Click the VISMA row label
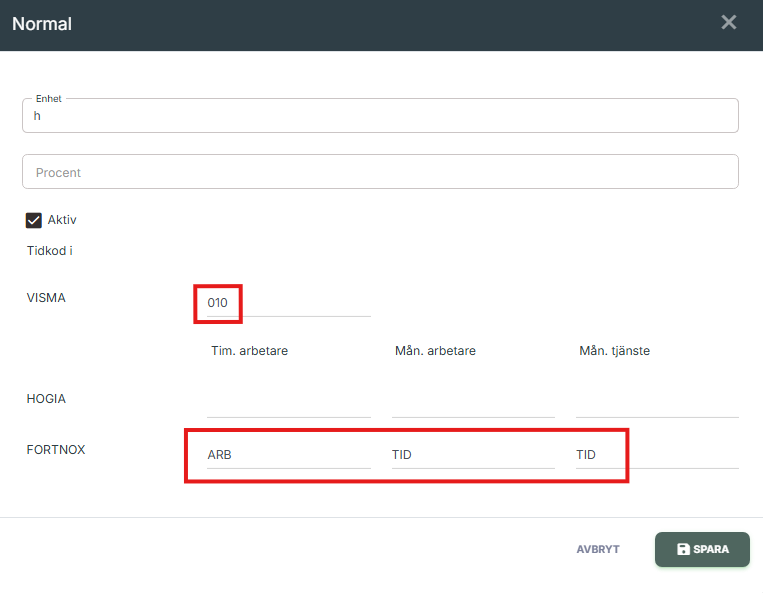763x593 pixels. click(x=46, y=298)
